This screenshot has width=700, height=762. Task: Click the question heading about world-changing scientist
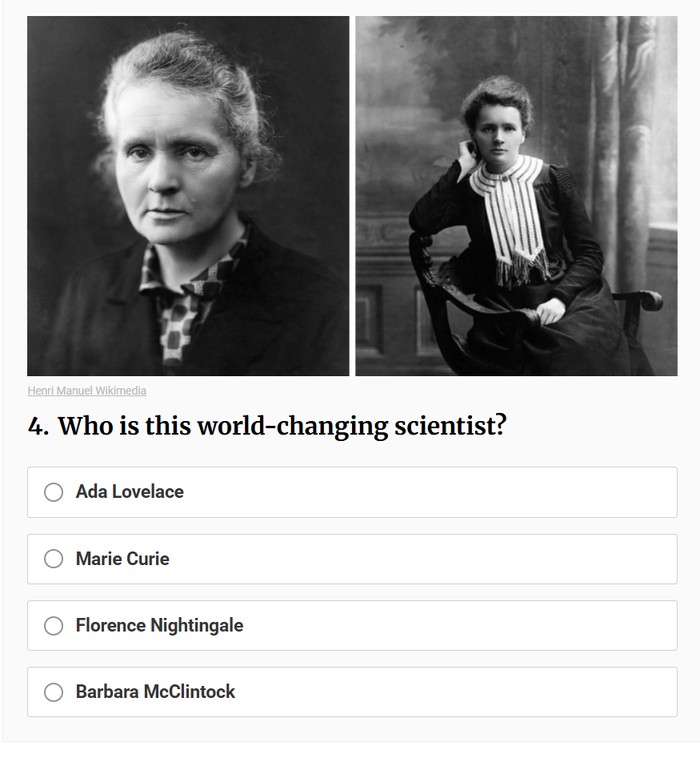click(267, 426)
